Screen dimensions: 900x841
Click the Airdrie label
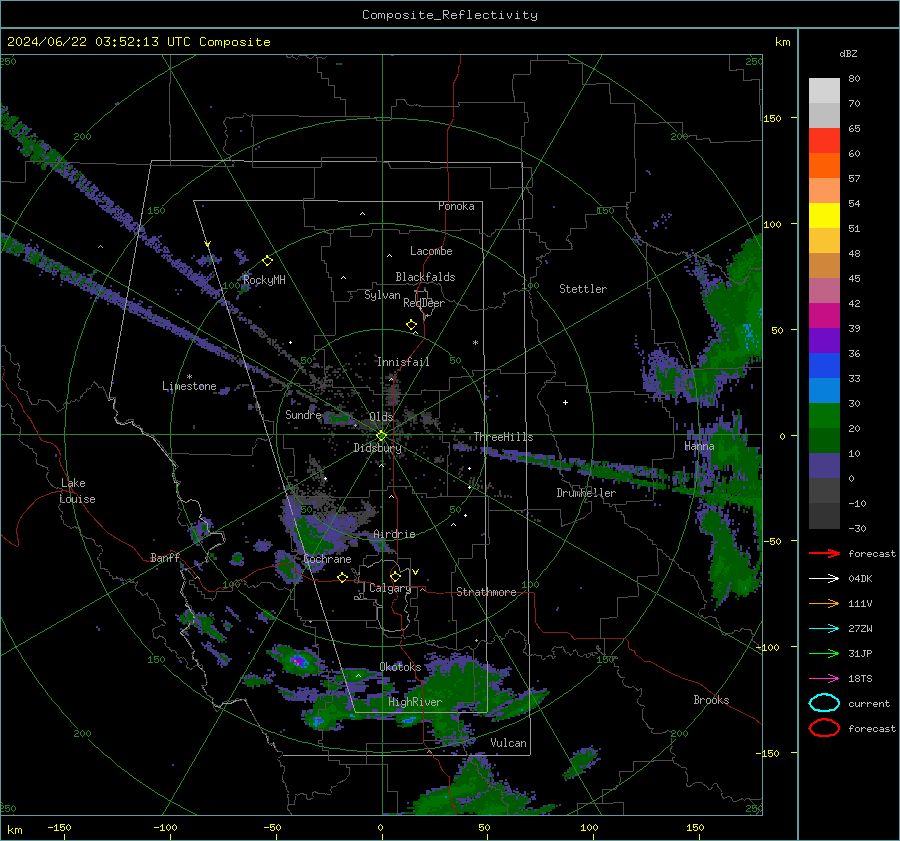click(394, 534)
